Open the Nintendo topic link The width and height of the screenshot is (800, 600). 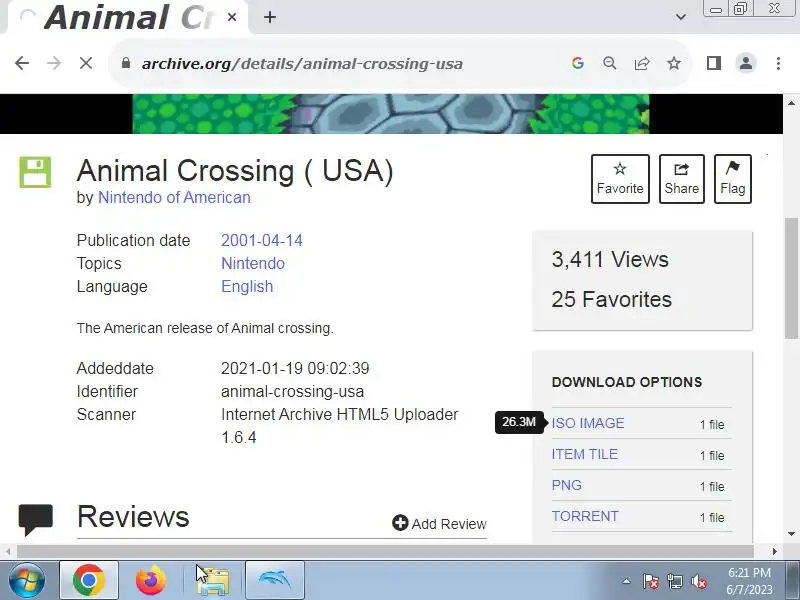click(253, 263)
